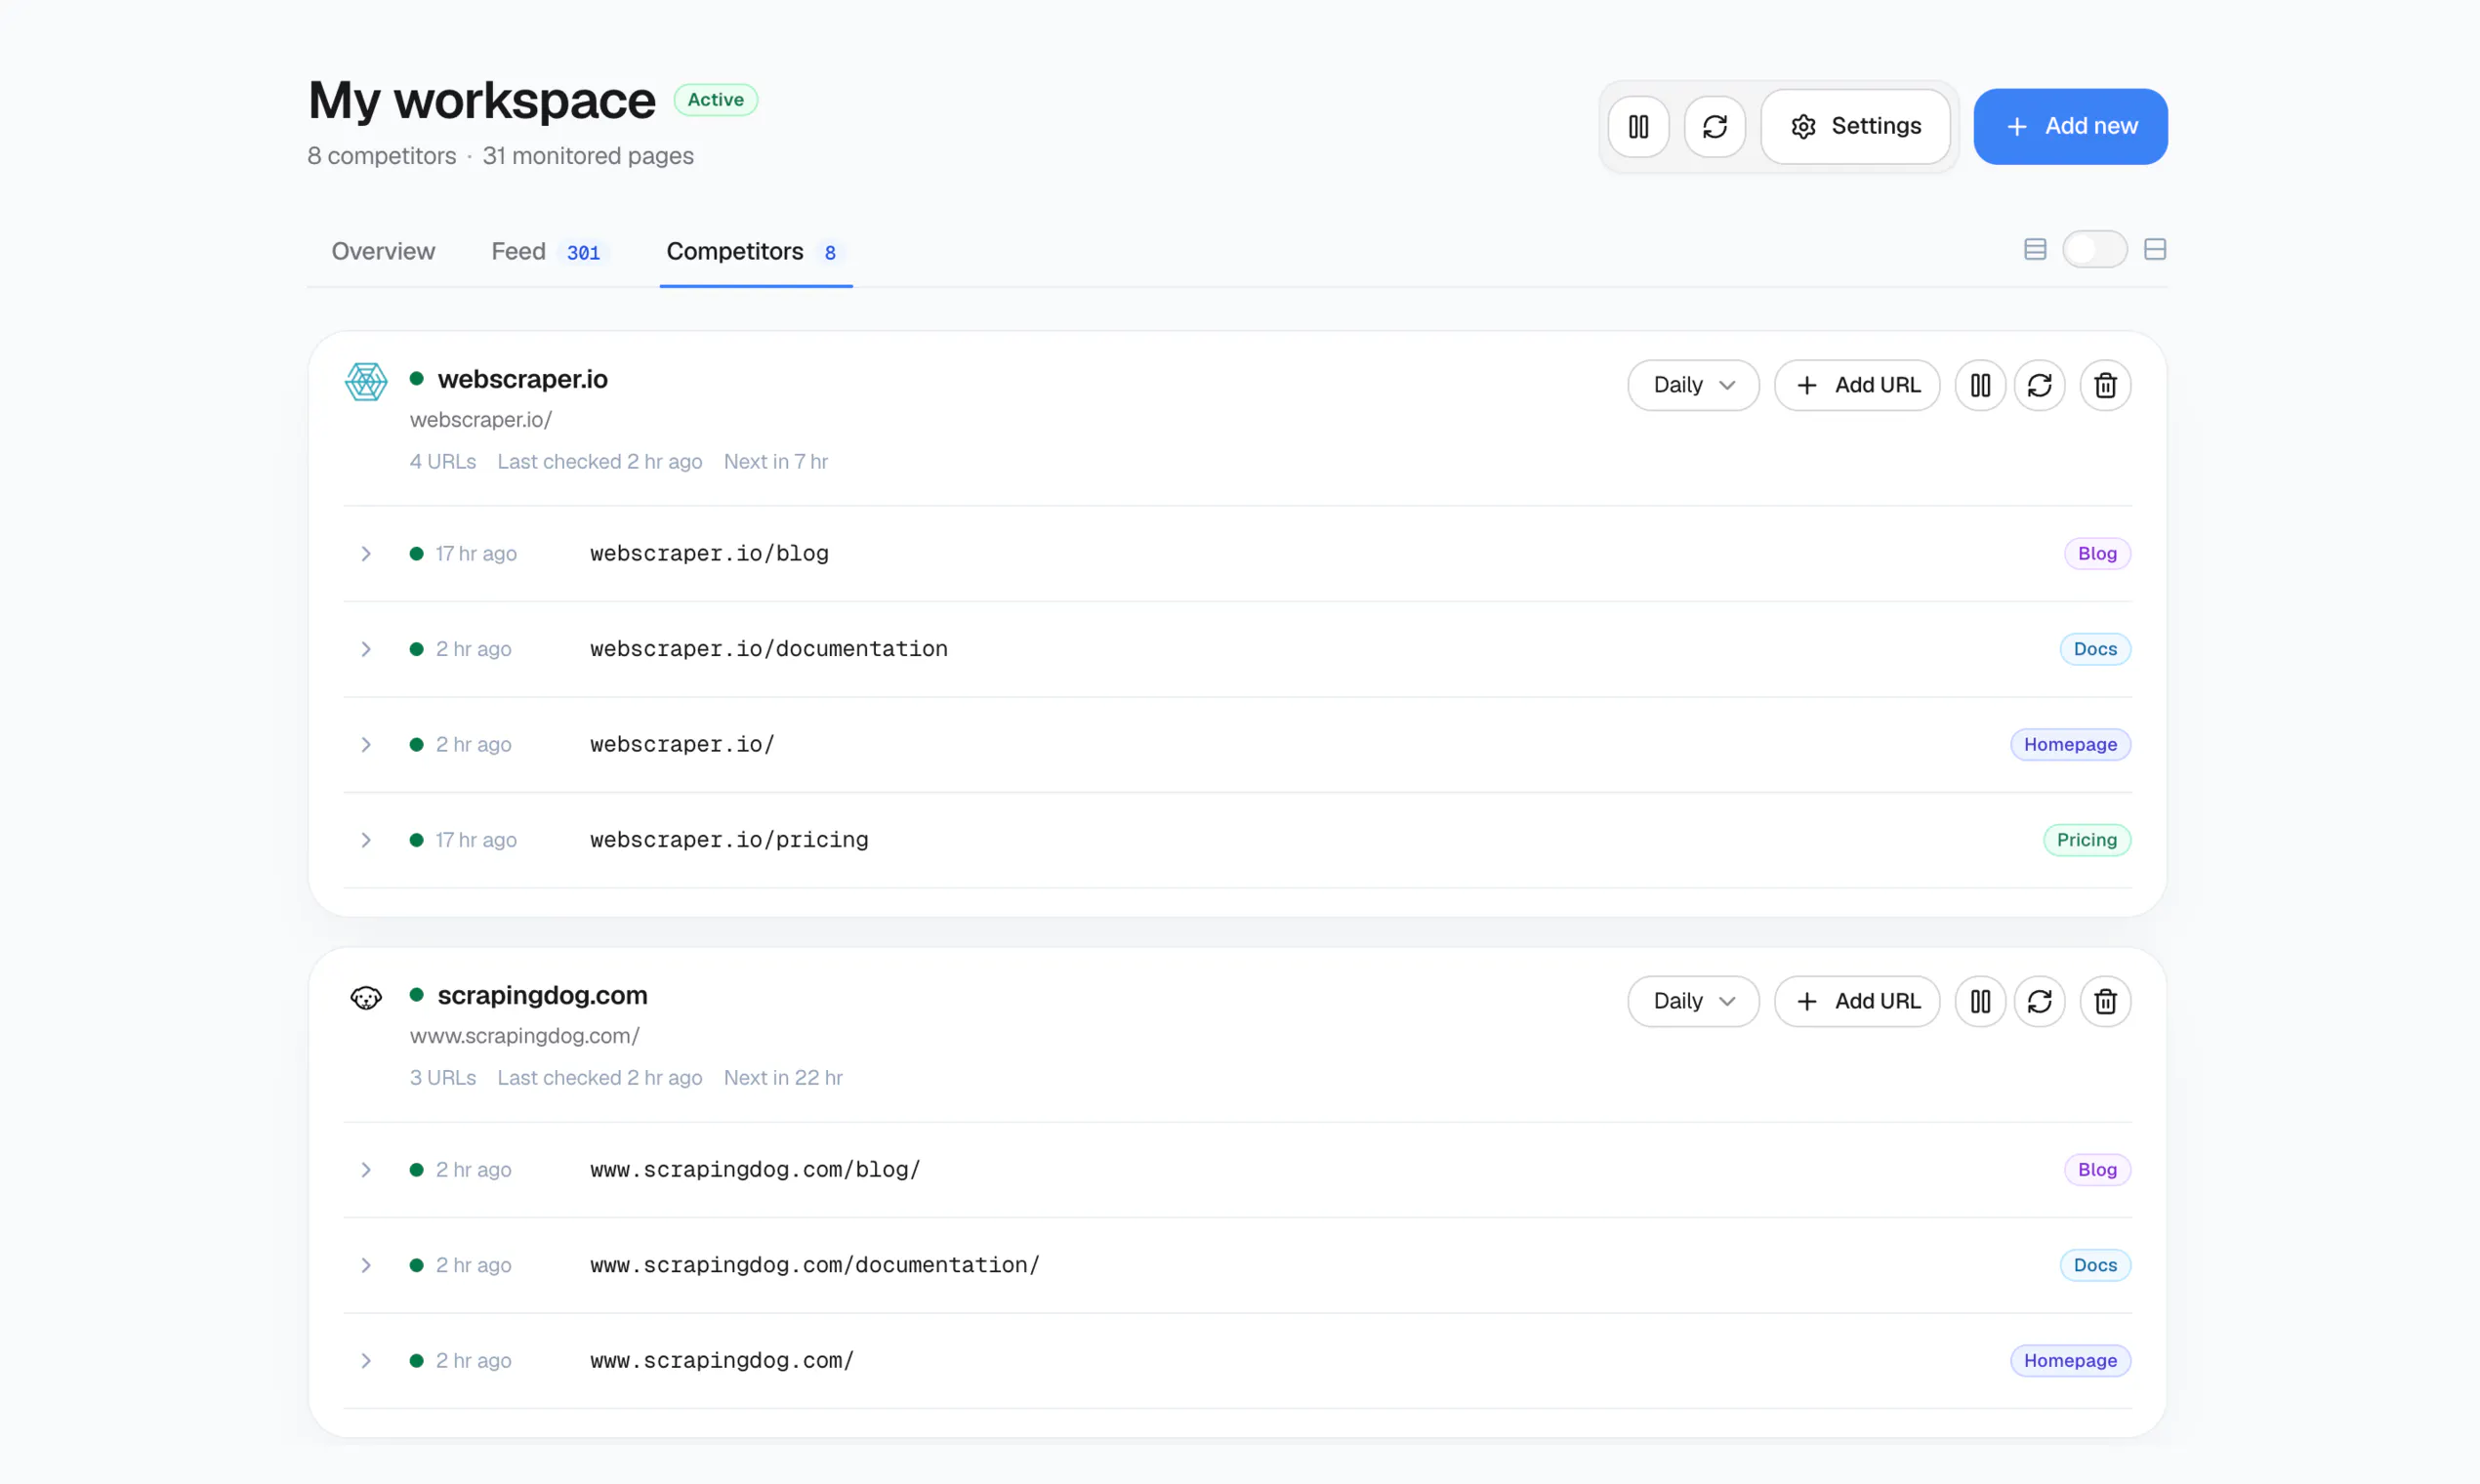
Task: Click the Pricing tag on webscraper.io/pricing
Action: click(2086, 840)
